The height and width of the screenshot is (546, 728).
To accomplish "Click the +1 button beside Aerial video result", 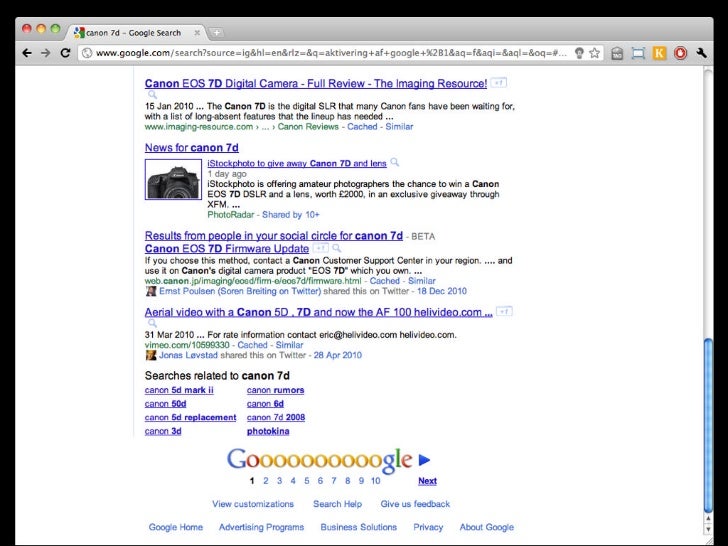I will 504,311.
